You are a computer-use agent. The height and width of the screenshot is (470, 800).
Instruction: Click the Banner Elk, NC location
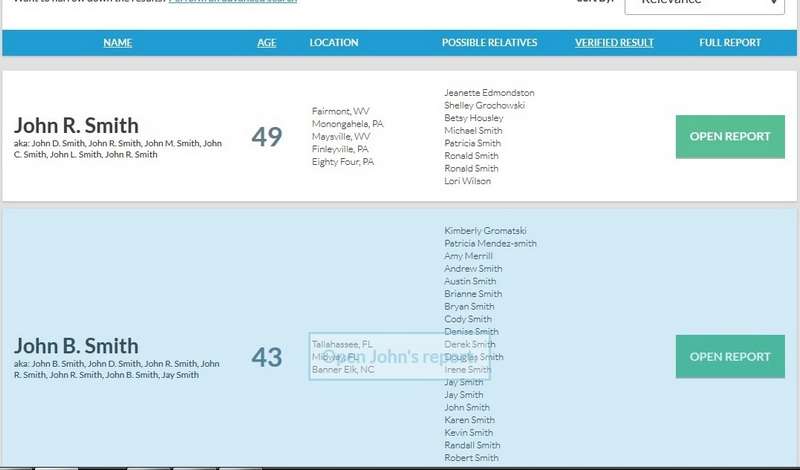(x=343, y=369)
